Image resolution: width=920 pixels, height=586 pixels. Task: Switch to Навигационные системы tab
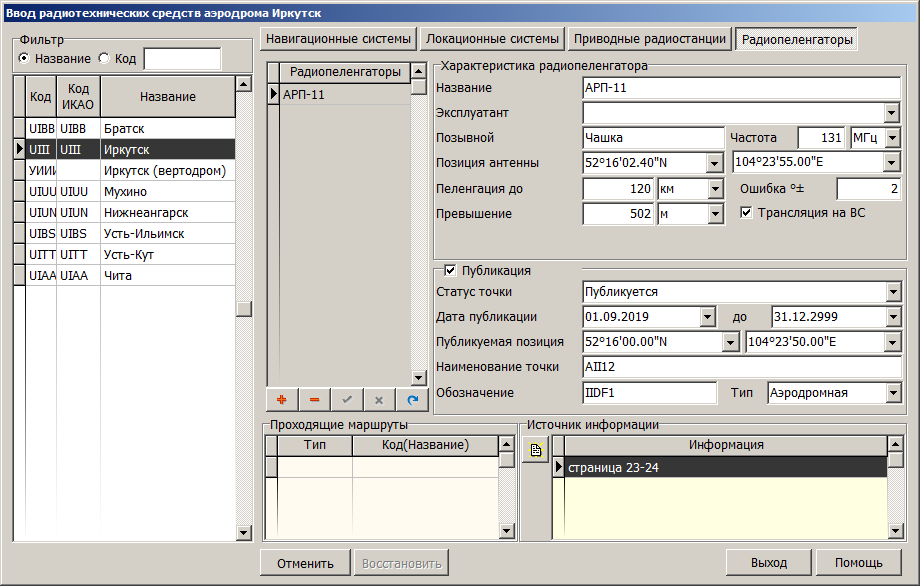tap(338, 39)
